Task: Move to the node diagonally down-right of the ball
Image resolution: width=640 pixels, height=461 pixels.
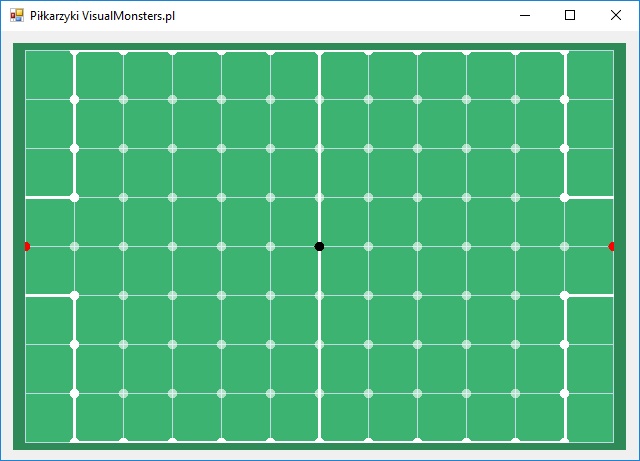Action: coord(368,295)
